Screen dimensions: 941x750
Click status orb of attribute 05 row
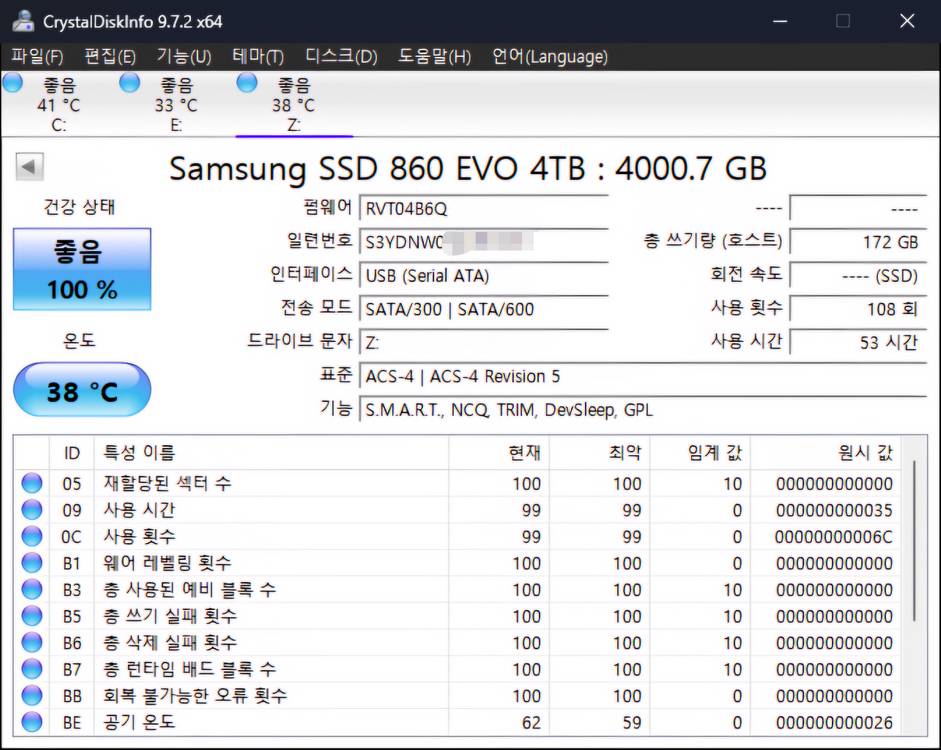[32, 483]
